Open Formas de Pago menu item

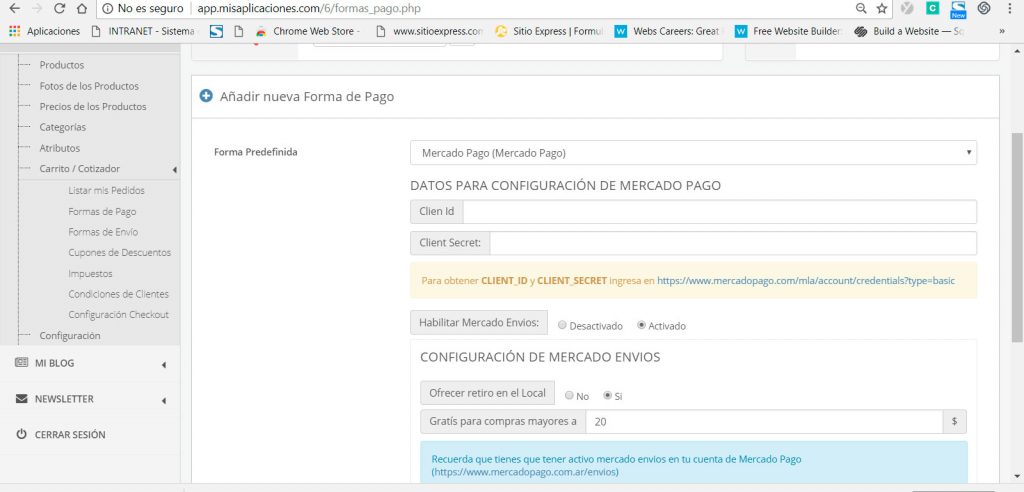pyautogui.click(x=102, y=211)
